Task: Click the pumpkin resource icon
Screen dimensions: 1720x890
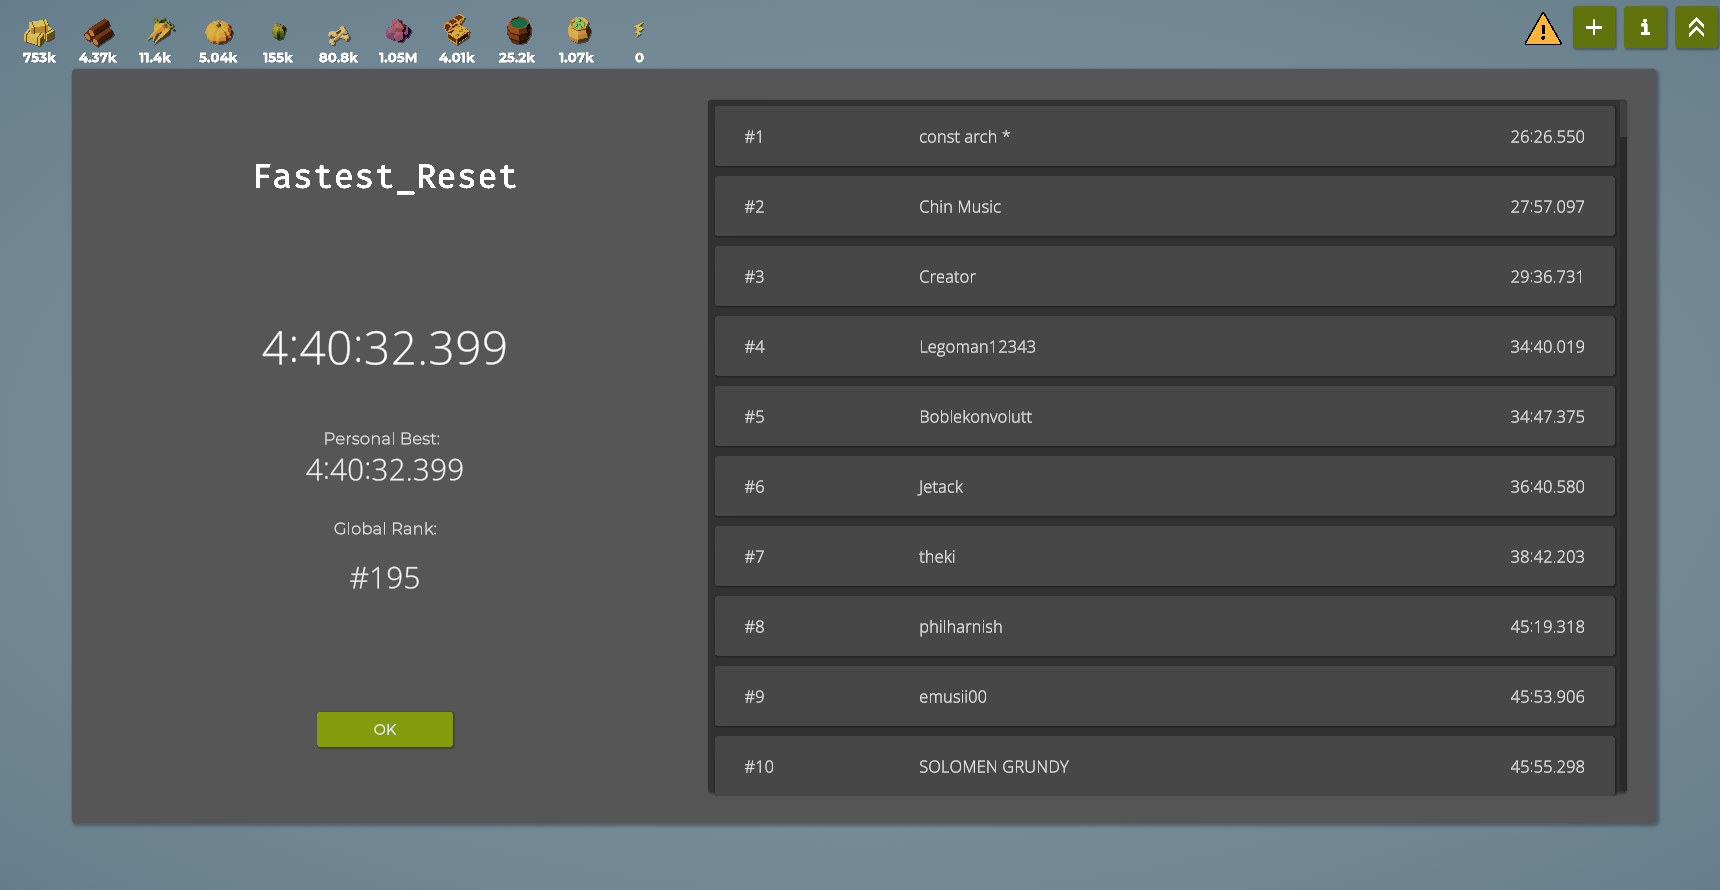Action: [x=218, y=33]
